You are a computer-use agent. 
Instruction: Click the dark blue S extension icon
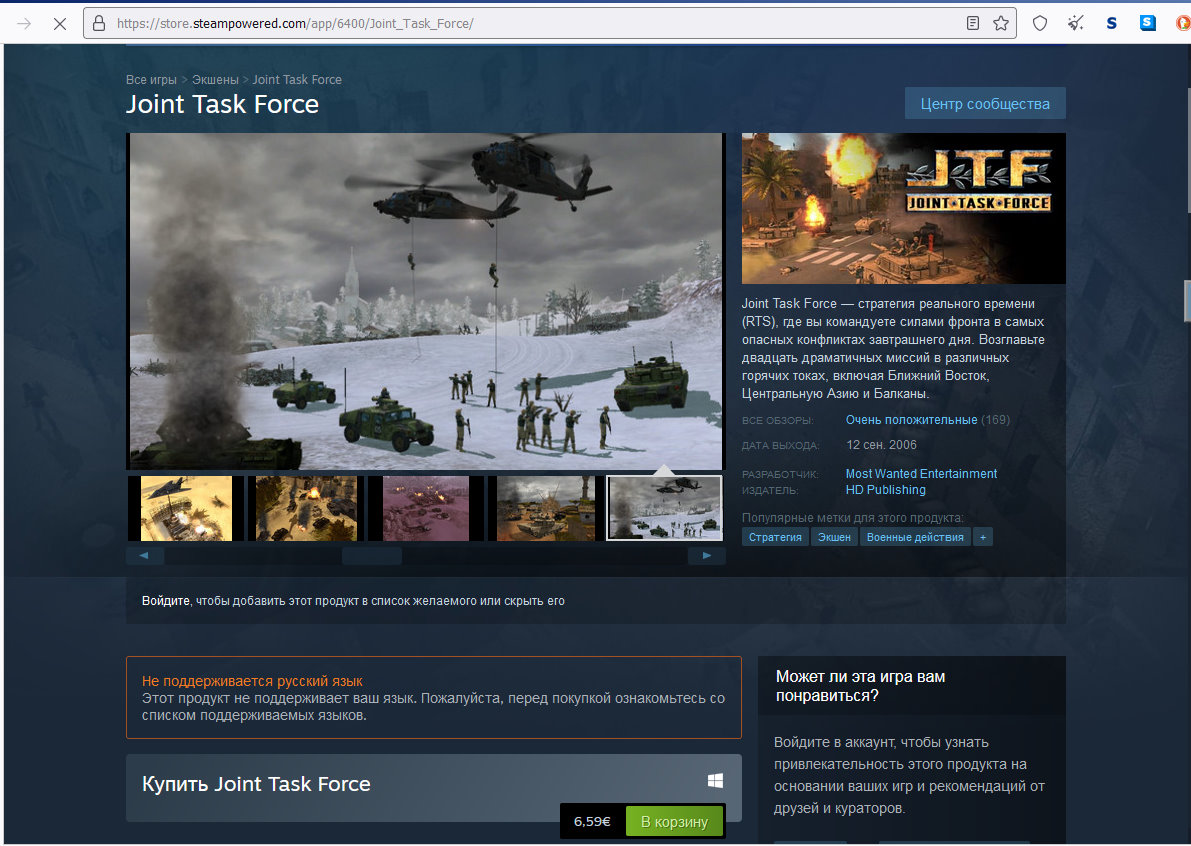pyautogui.click(x=1111, y=24)
